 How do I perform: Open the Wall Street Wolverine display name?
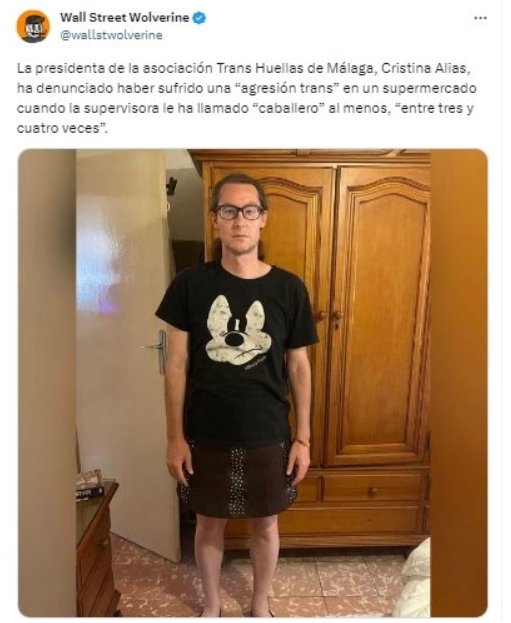coord(124,17)
